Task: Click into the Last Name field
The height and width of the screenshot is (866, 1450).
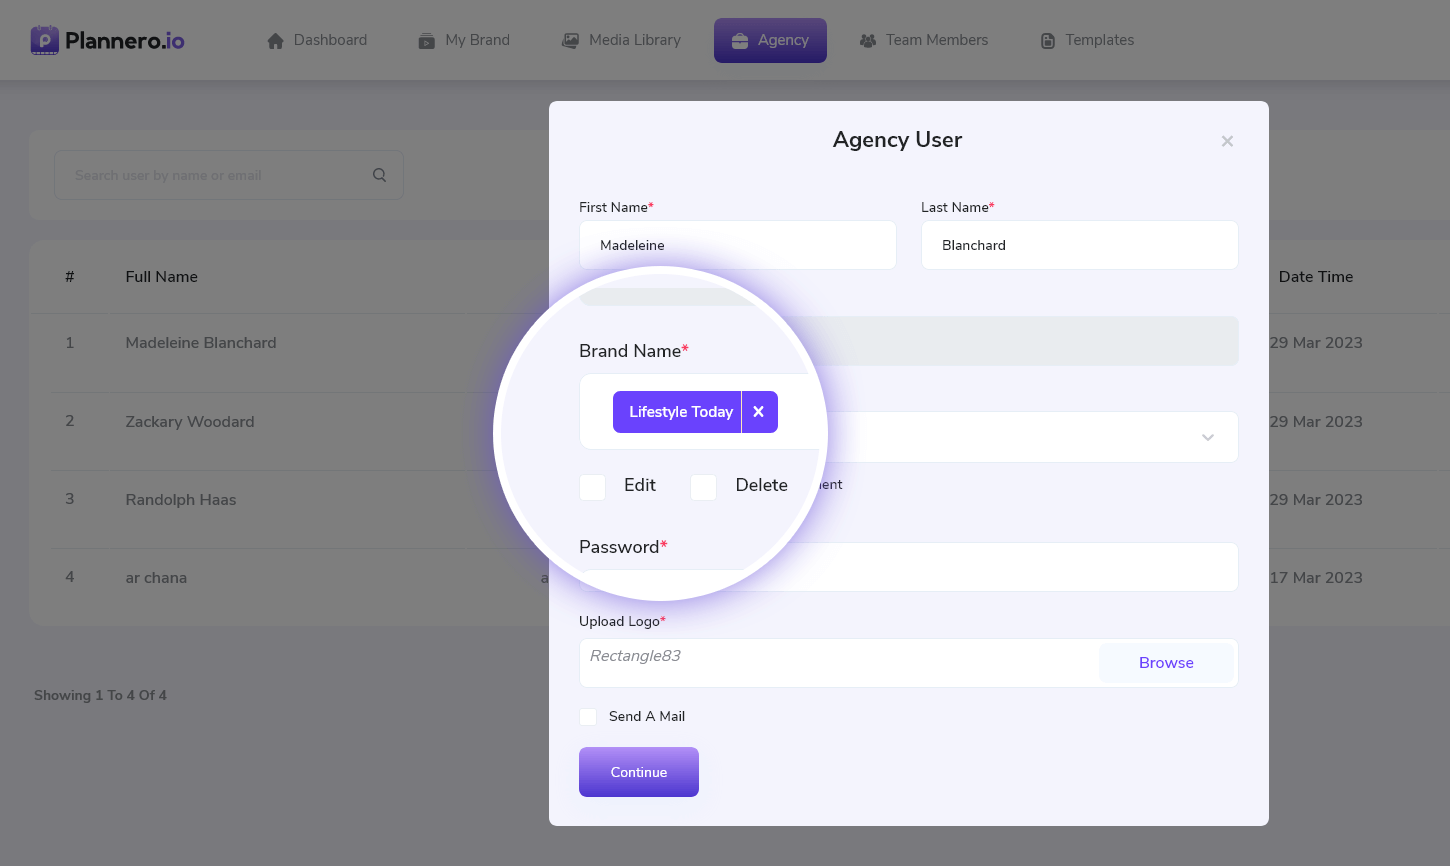Action: coord(1079,245)
